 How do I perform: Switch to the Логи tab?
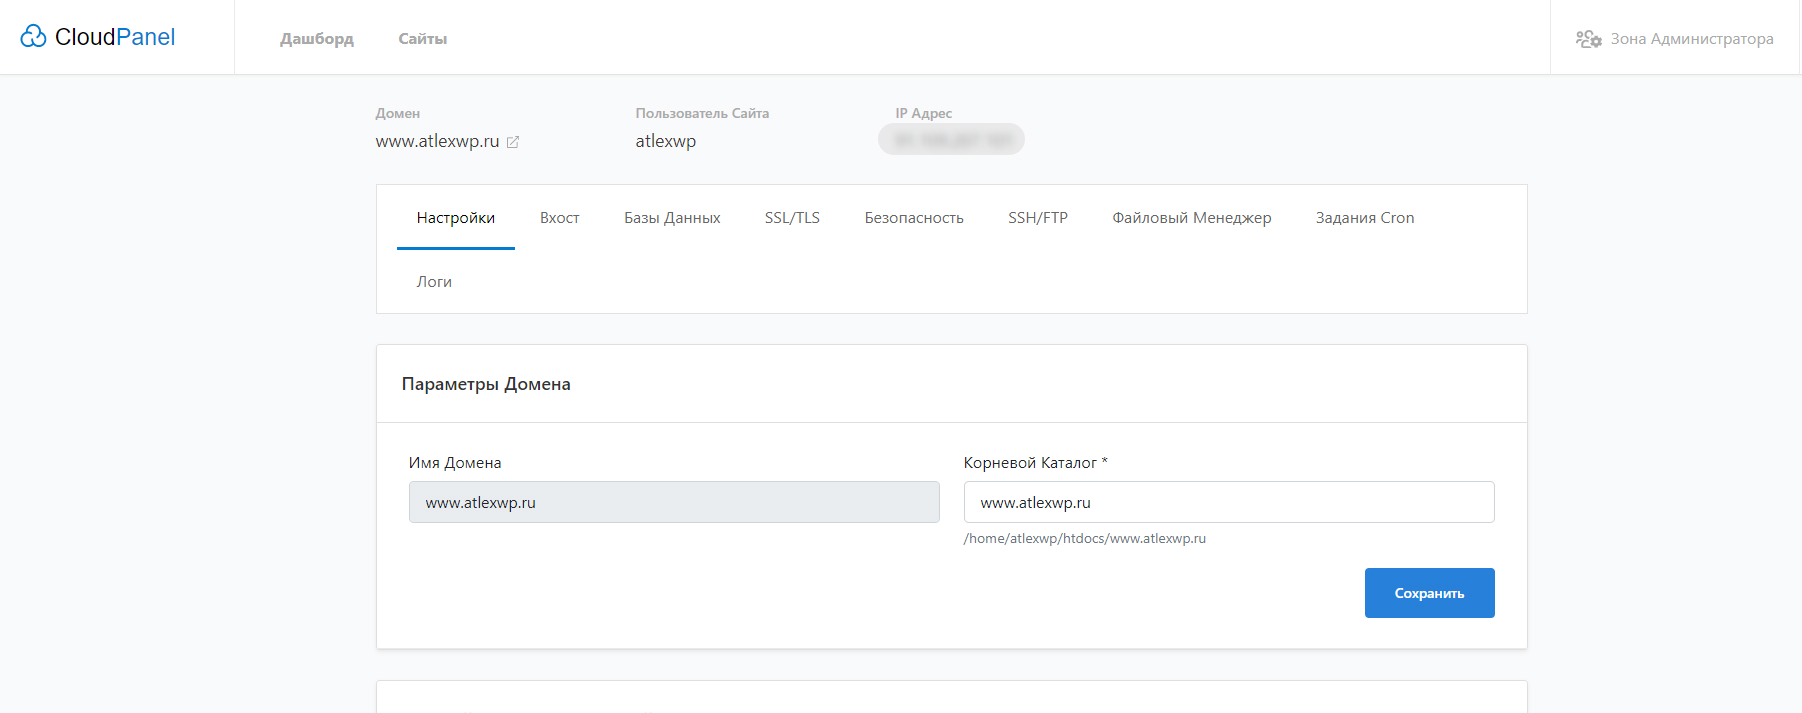click(x=434, y=282)
